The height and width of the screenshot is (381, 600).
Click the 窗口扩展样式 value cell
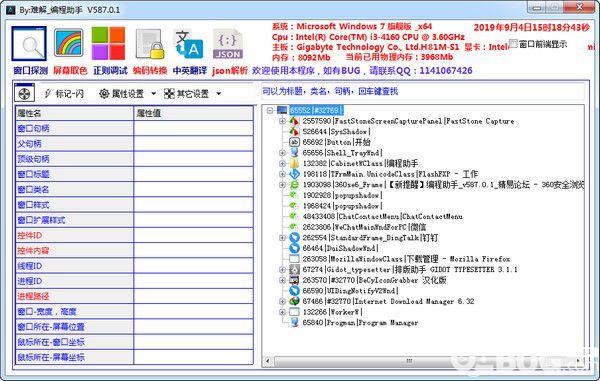click(x=194, y=220)
